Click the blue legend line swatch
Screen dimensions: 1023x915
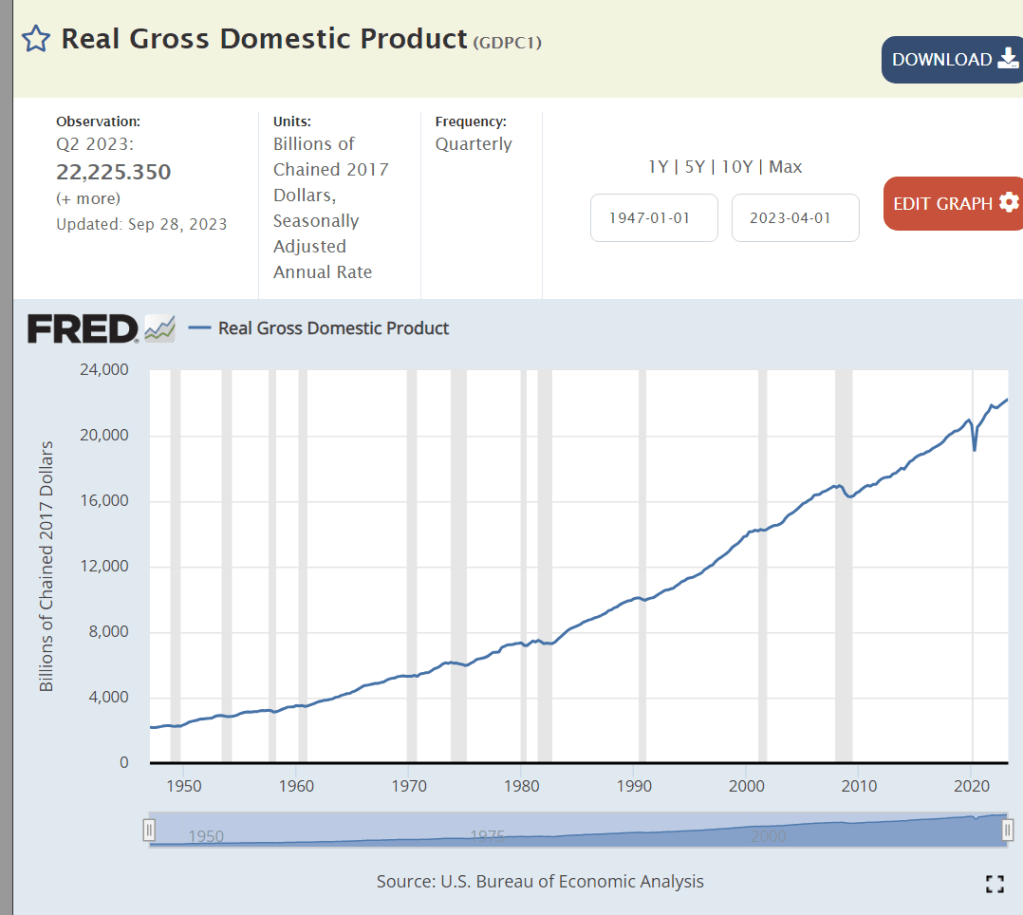coord(200,328)
